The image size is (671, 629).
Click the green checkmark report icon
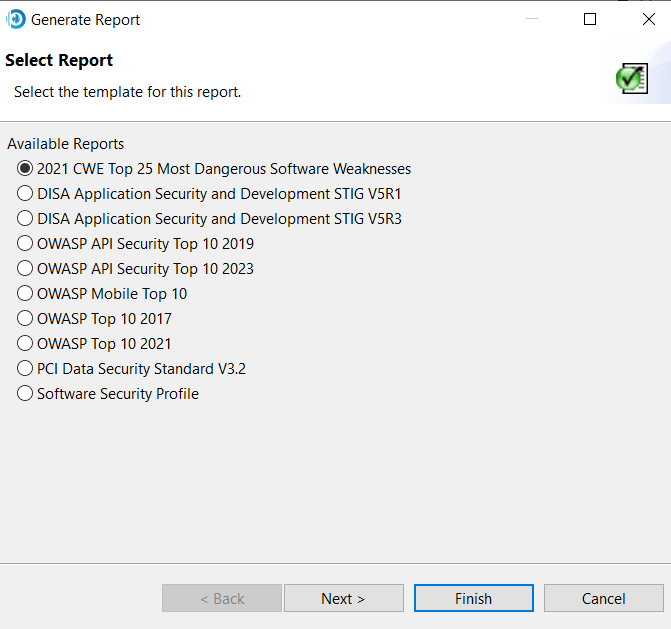point(632,78)
